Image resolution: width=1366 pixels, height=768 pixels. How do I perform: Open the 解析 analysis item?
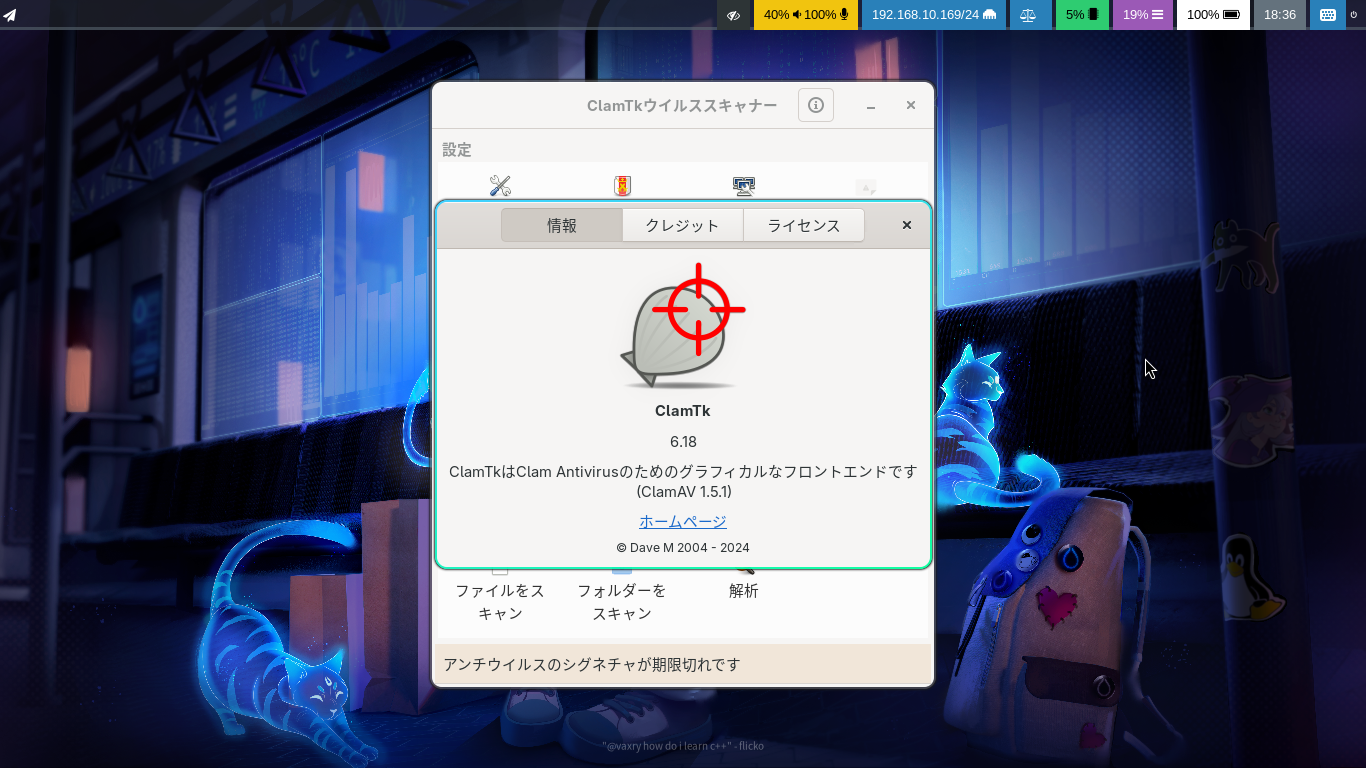(744, 591)
